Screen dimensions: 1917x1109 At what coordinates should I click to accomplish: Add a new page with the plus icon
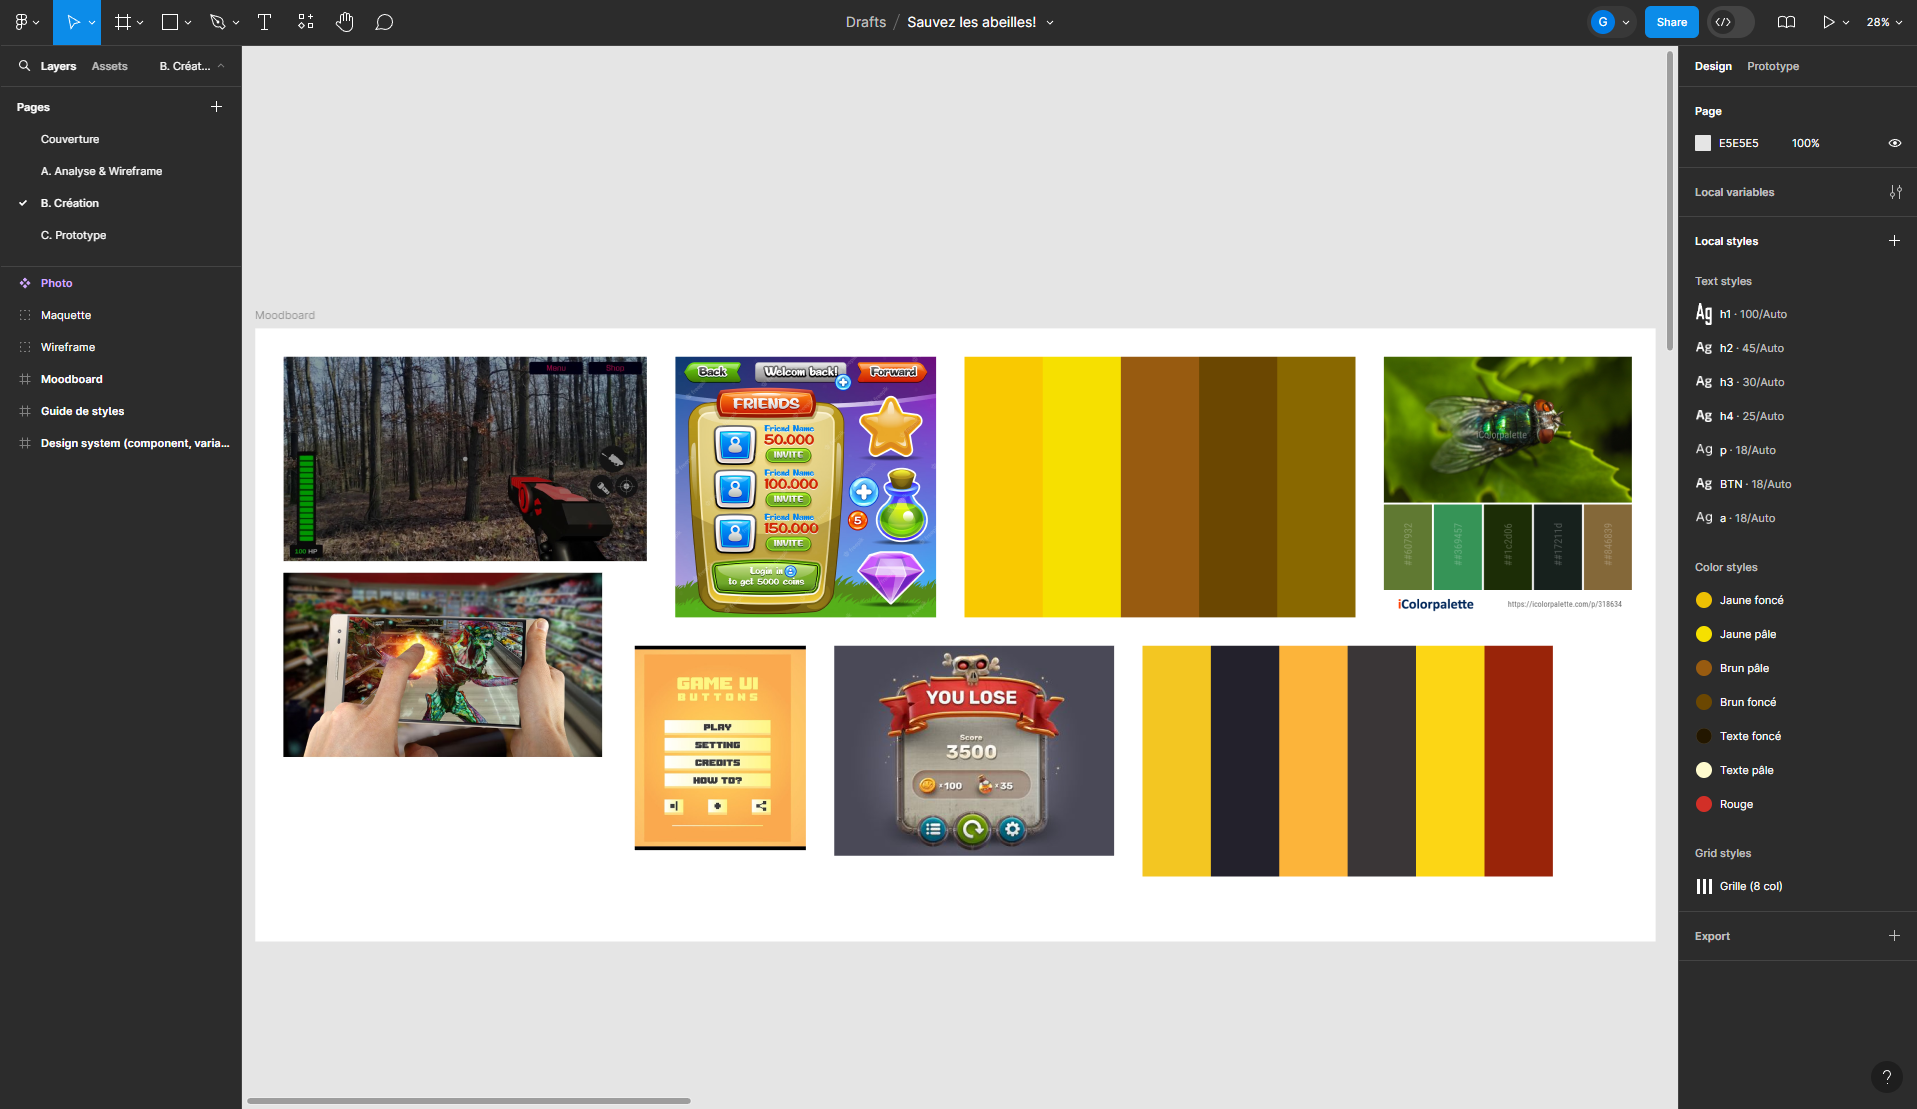216,106
